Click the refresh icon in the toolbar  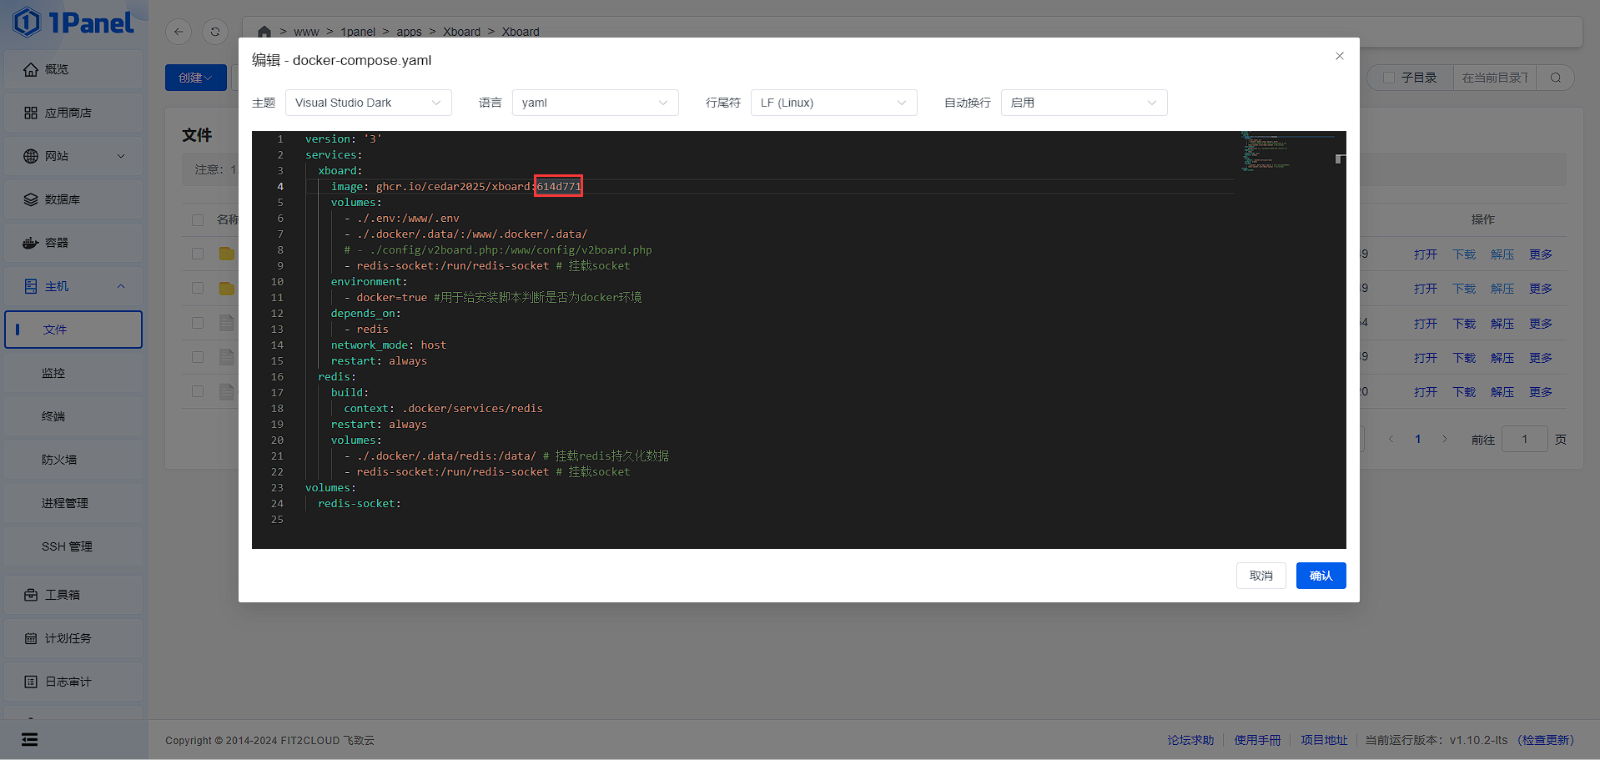pyautogui.click(x=215, y=32)
